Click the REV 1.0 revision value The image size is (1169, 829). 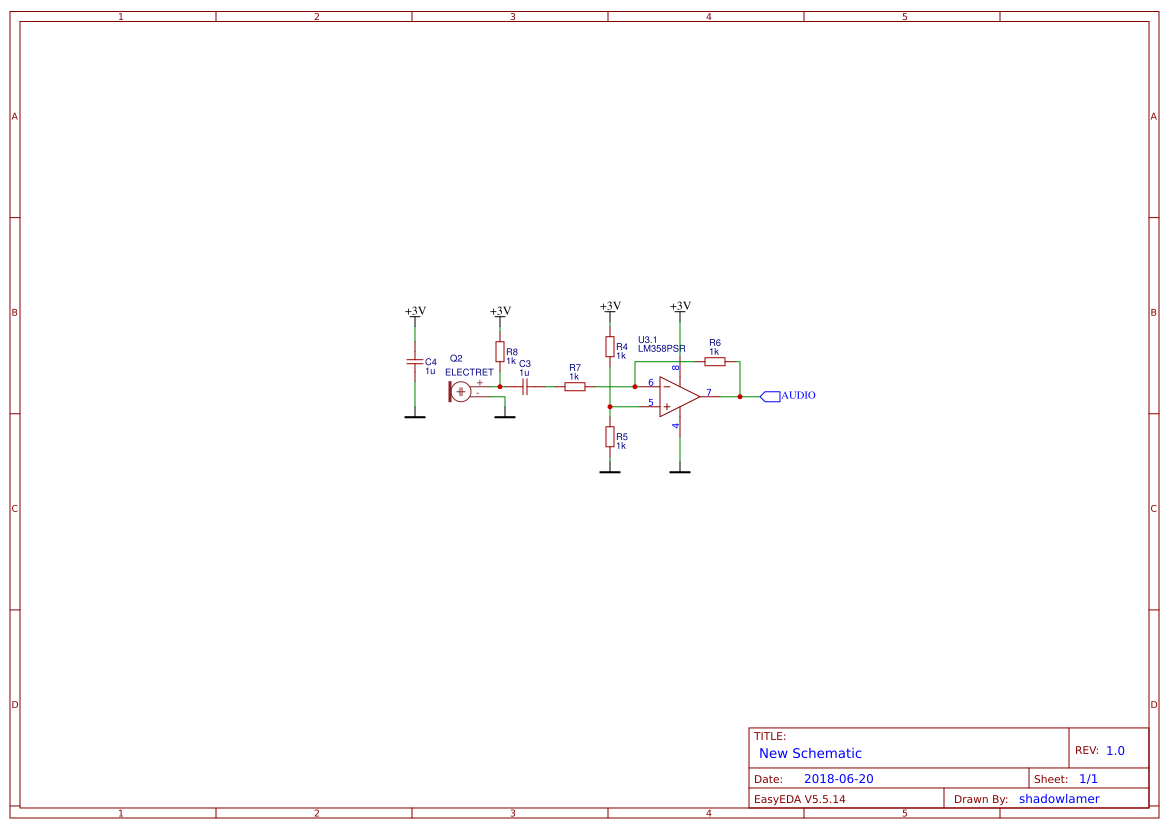[1114, 749]
